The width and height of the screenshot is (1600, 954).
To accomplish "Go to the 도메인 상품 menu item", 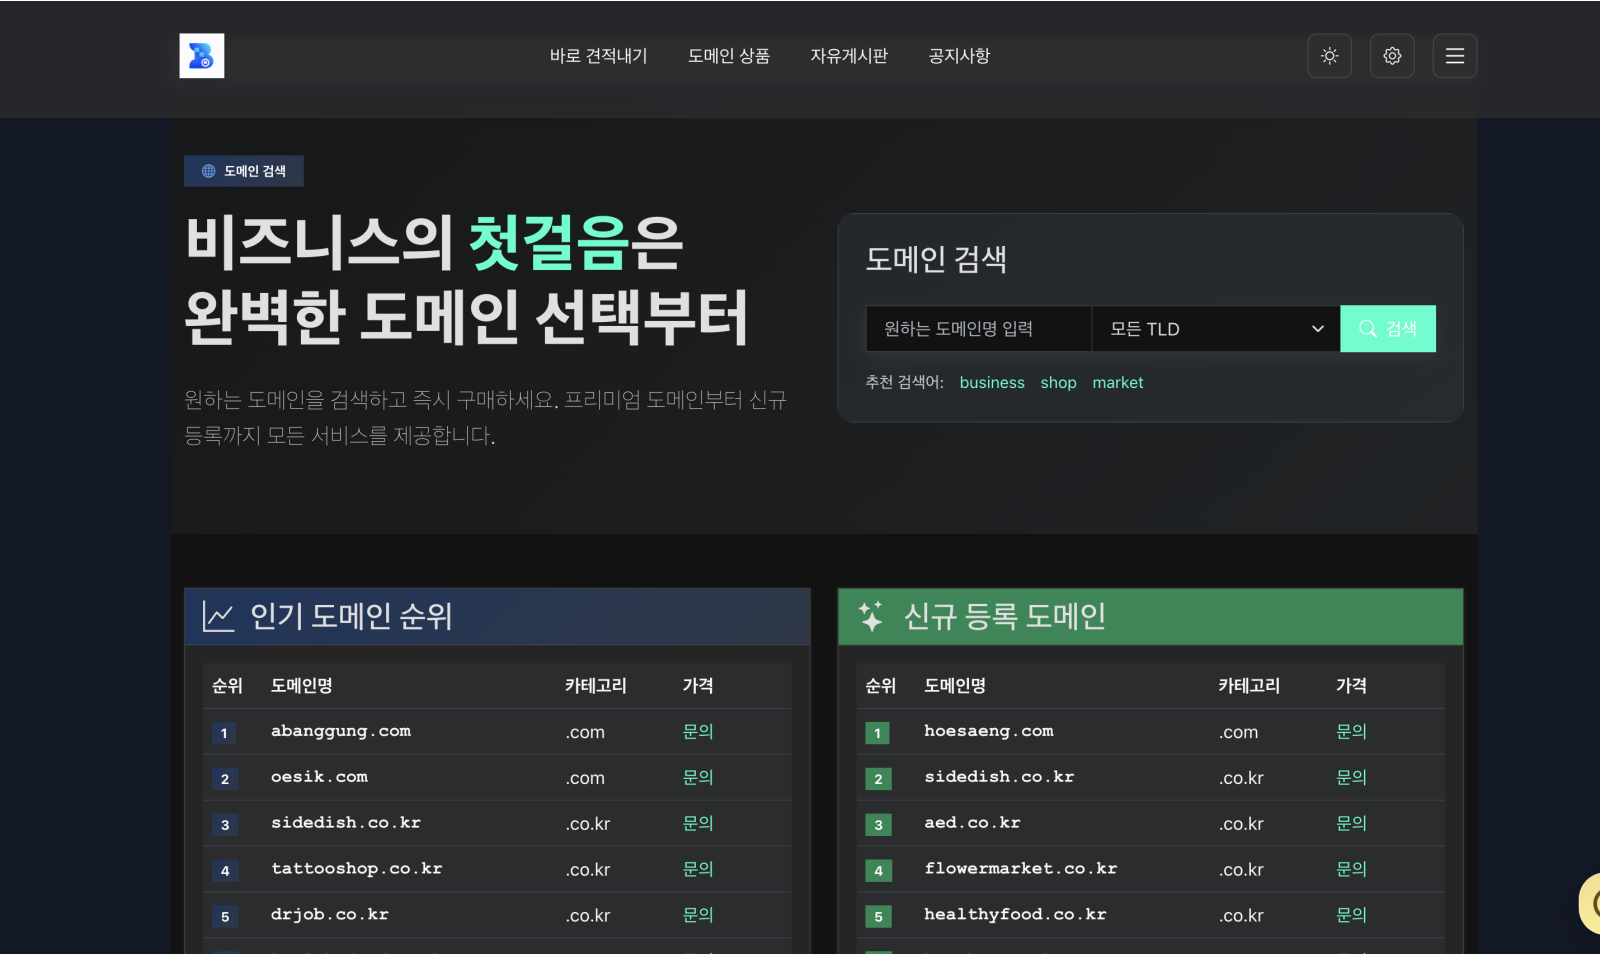I will coord(728,56).
